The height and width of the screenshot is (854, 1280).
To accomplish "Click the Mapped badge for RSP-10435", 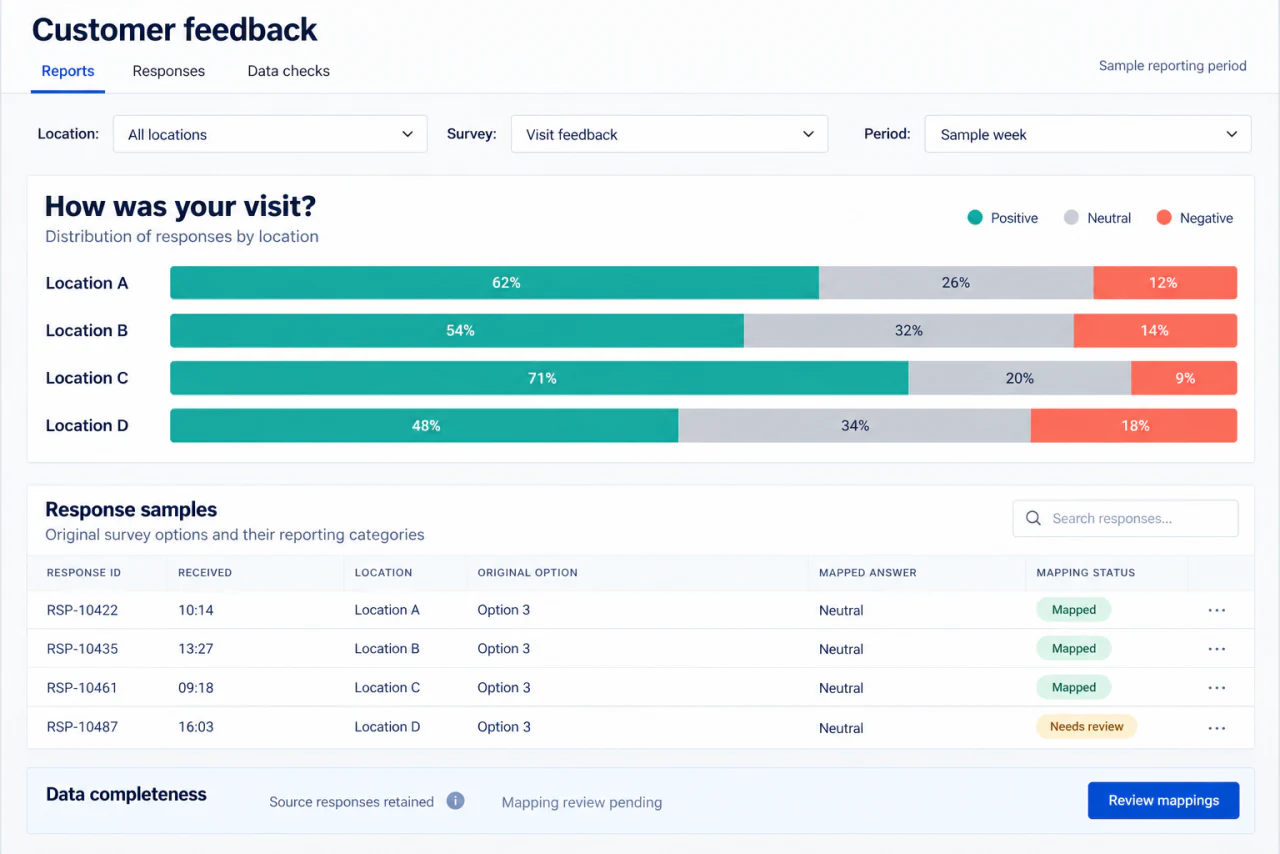I will [1073, 648].
